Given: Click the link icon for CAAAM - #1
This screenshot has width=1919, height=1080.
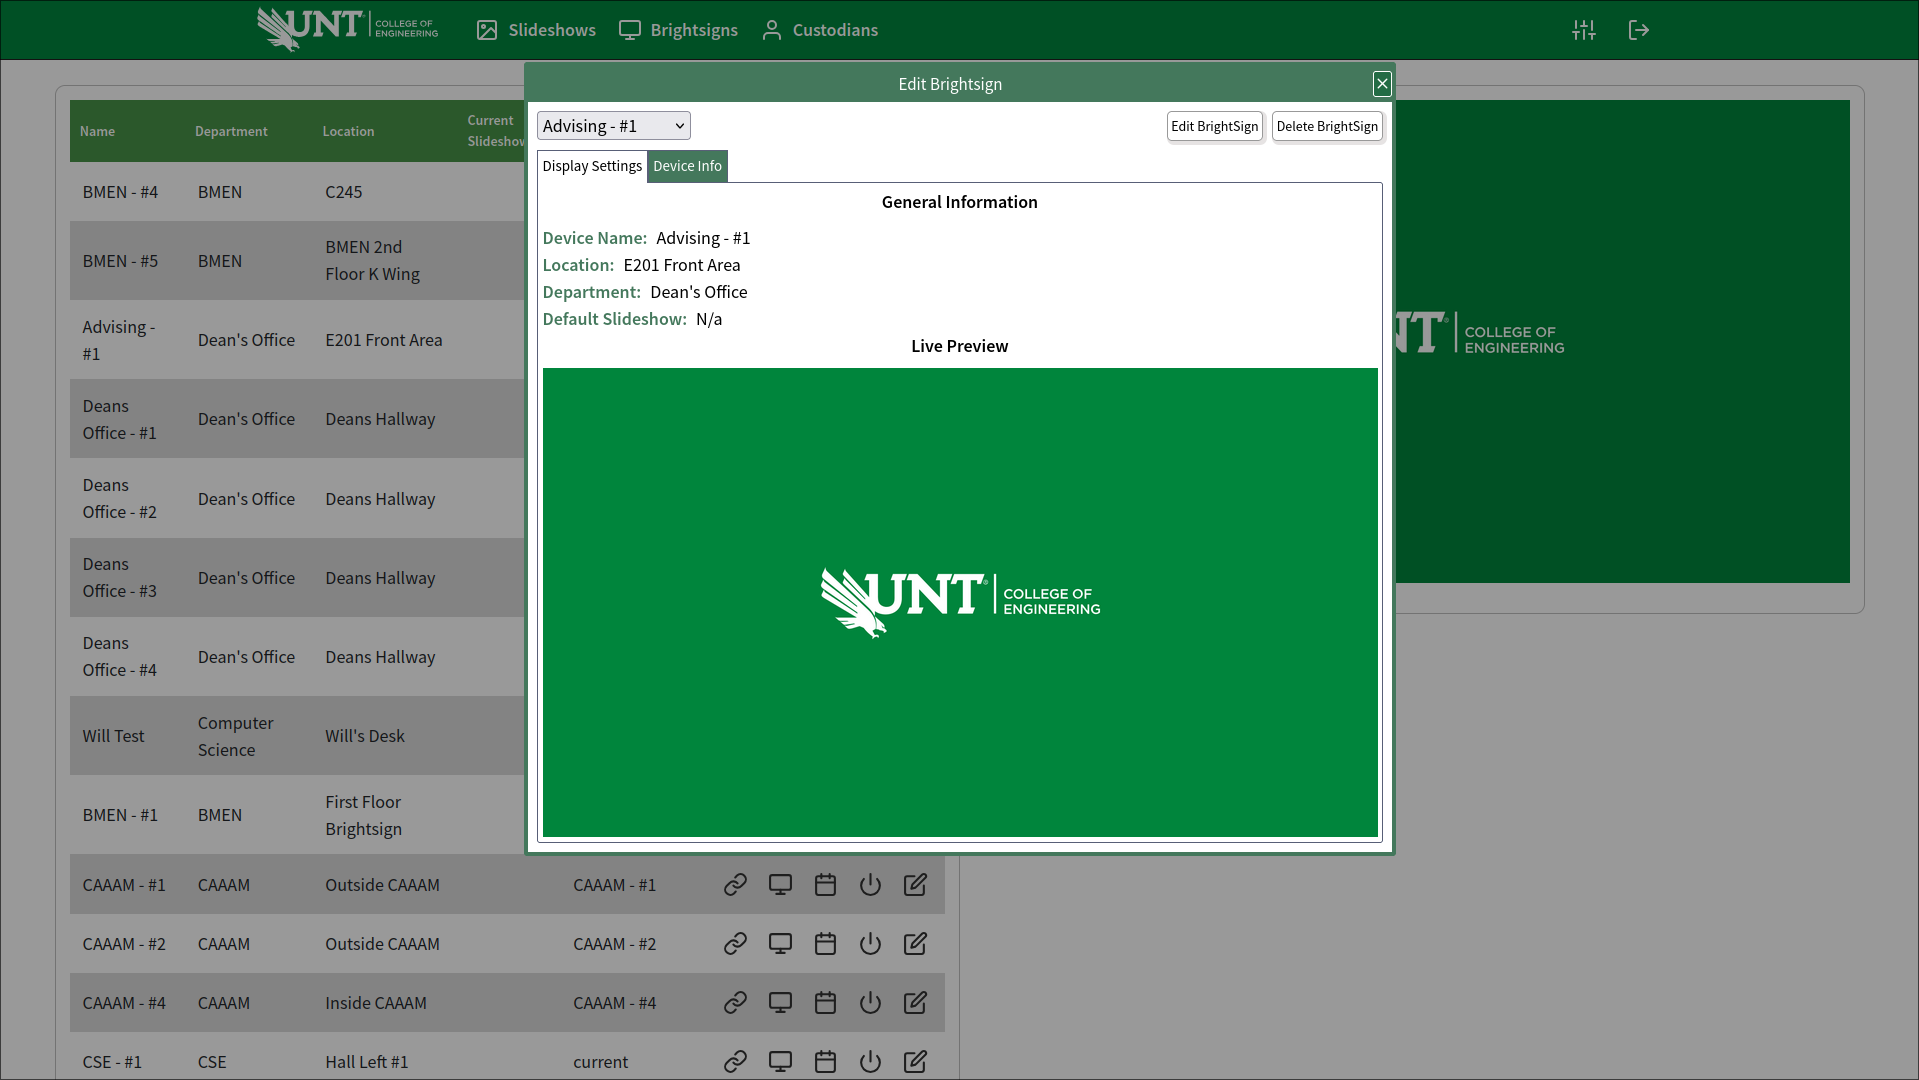Looking at the screenshot, I should pos(735,885).
